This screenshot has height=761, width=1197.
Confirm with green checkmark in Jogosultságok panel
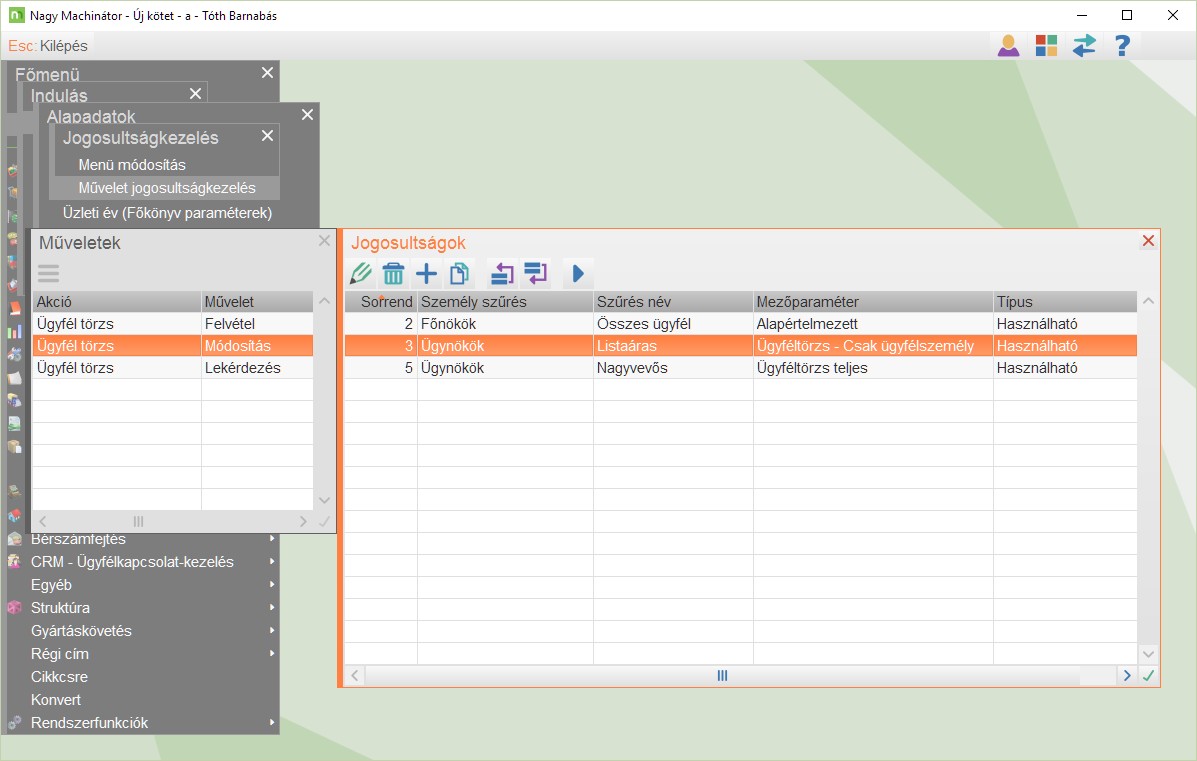click(x=1148, y=676)
